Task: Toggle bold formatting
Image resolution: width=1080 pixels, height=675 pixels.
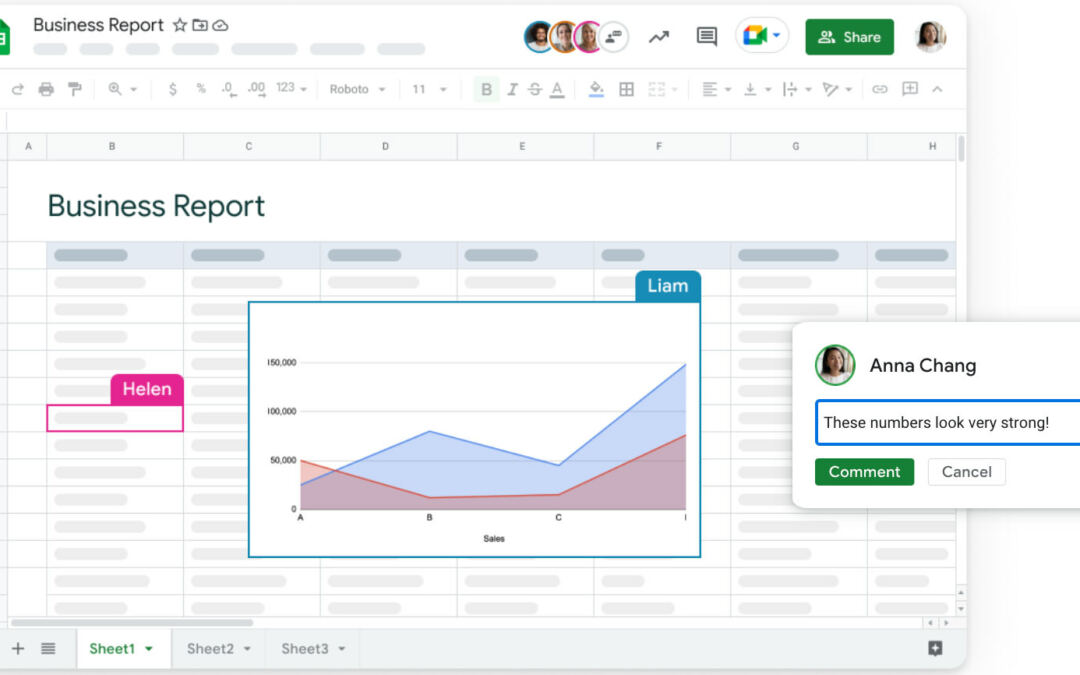Action: tap(486, 89)
